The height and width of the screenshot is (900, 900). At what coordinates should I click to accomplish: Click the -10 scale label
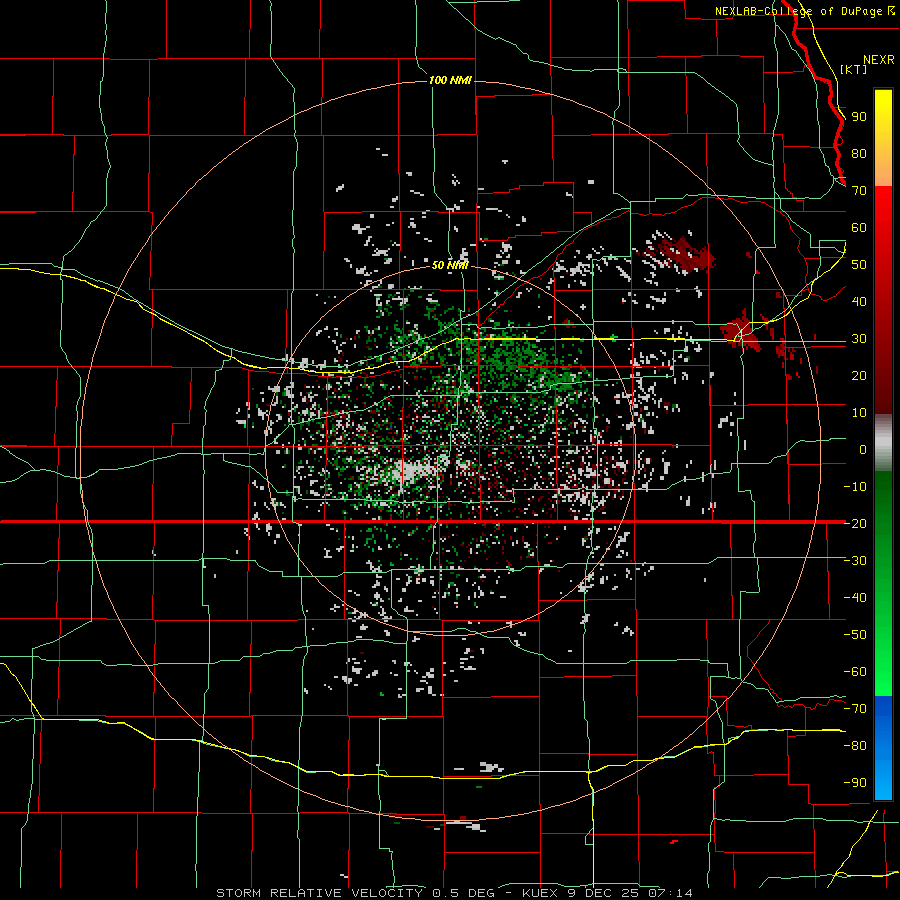tap(855, 487)
